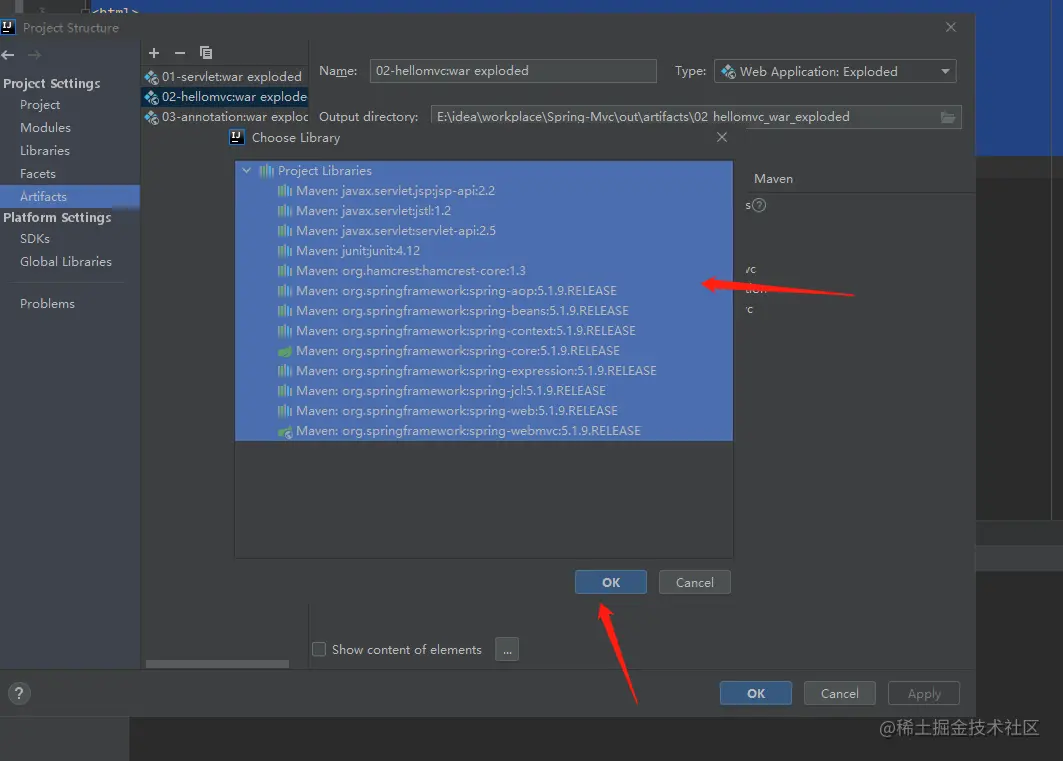Add a new artifact with plus icon
1063x761 pixels.
(154, 53)
